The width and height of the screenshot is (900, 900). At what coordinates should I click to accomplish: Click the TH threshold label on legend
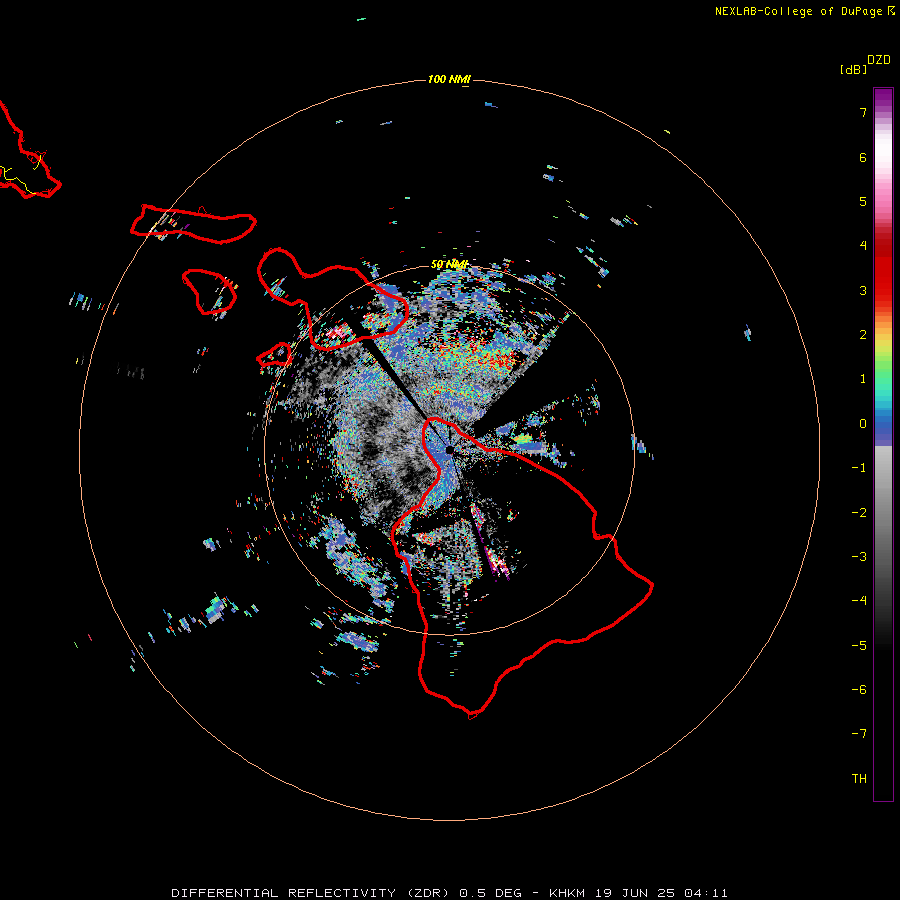point(859,779)
